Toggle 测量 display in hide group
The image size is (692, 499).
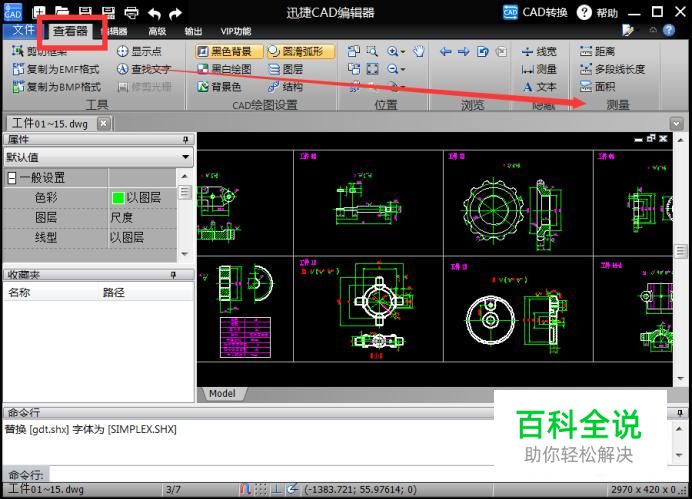[539, 69]
